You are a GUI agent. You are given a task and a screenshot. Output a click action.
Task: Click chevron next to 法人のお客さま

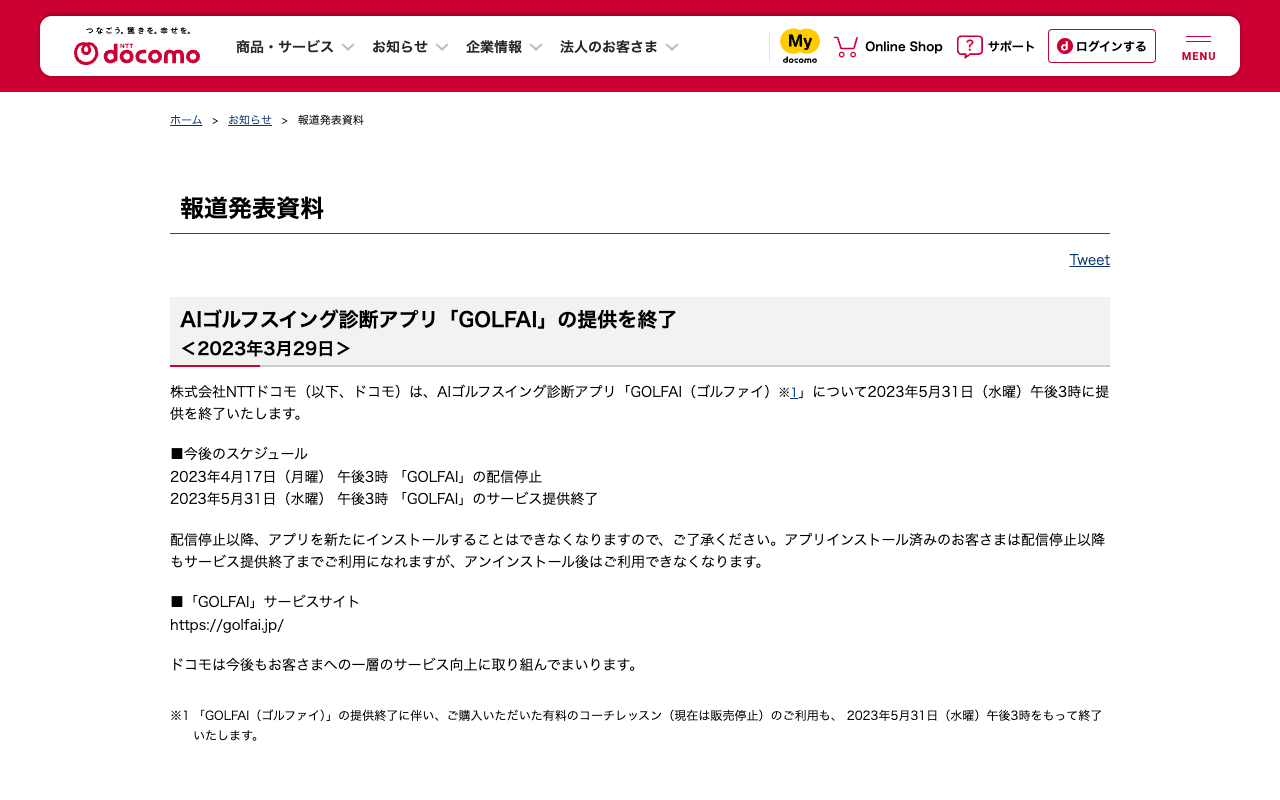pos(672,47)
